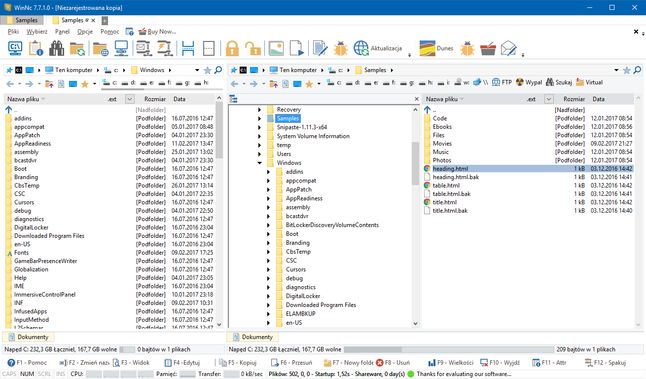This screenshot has height=379, width=646.
Task: Toggle favorite star in right address bar
Action: [x=627, y=70]
